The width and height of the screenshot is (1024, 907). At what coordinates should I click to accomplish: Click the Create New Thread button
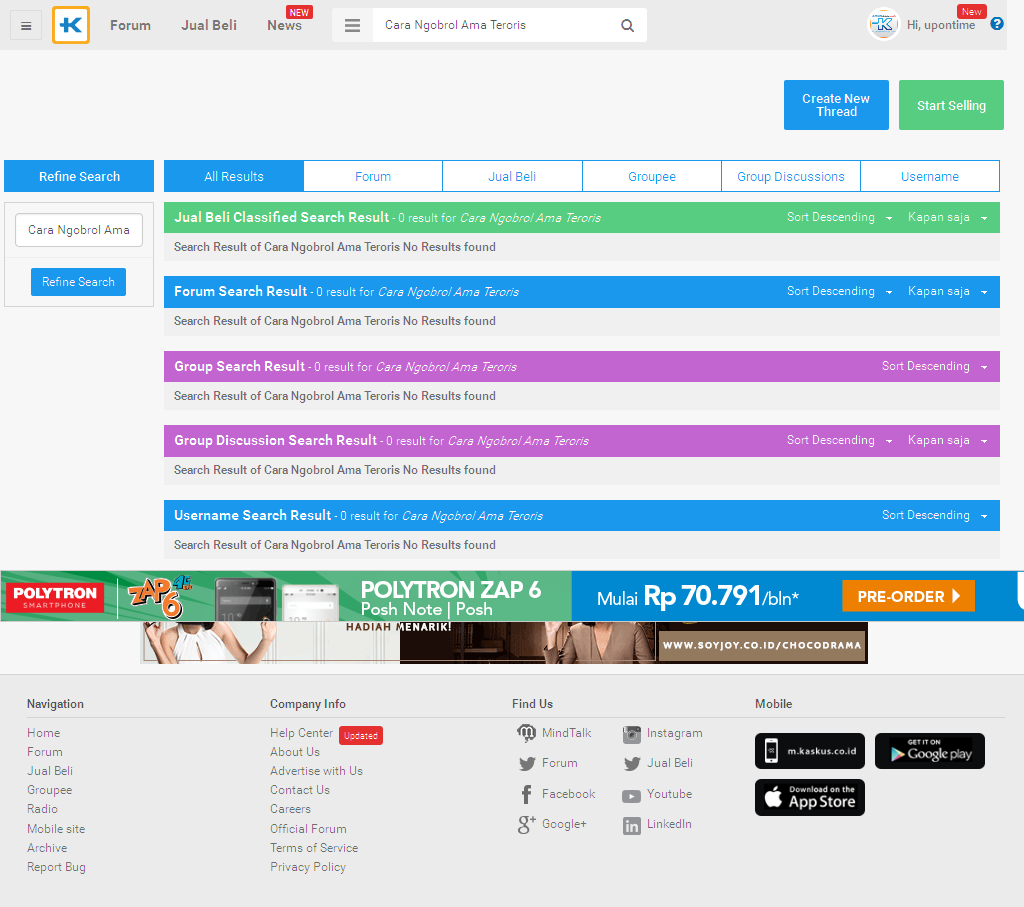click(x=836, y=105)
